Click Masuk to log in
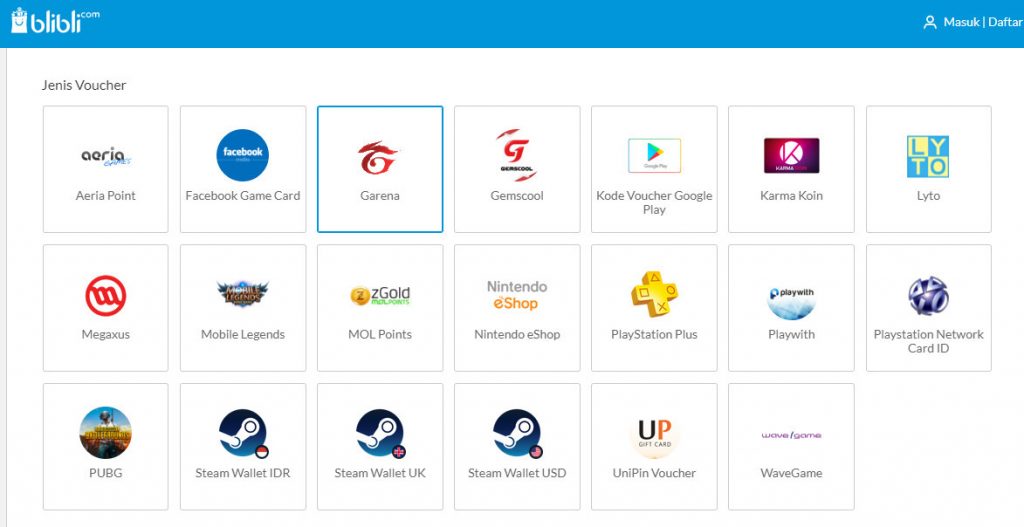 pyautogui.click(x=961, y=22)
